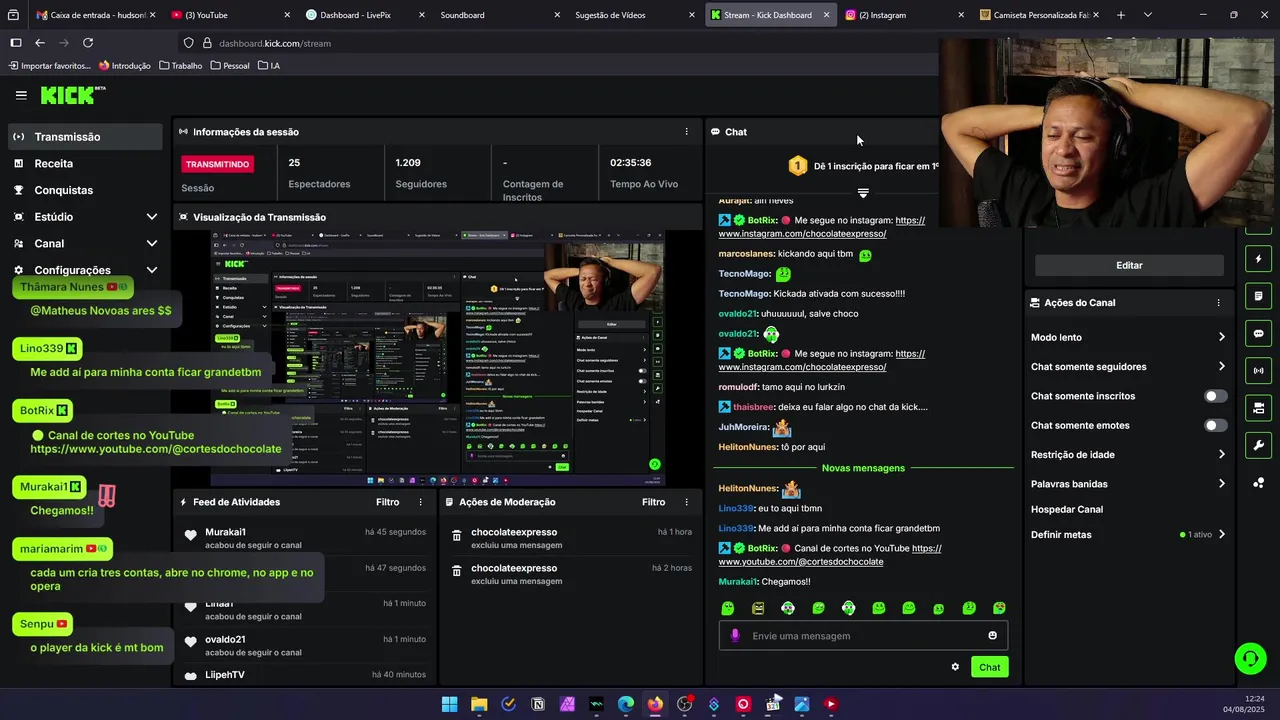Reload the page
This screenshot has height=720, width=1280.
point(88,43)
